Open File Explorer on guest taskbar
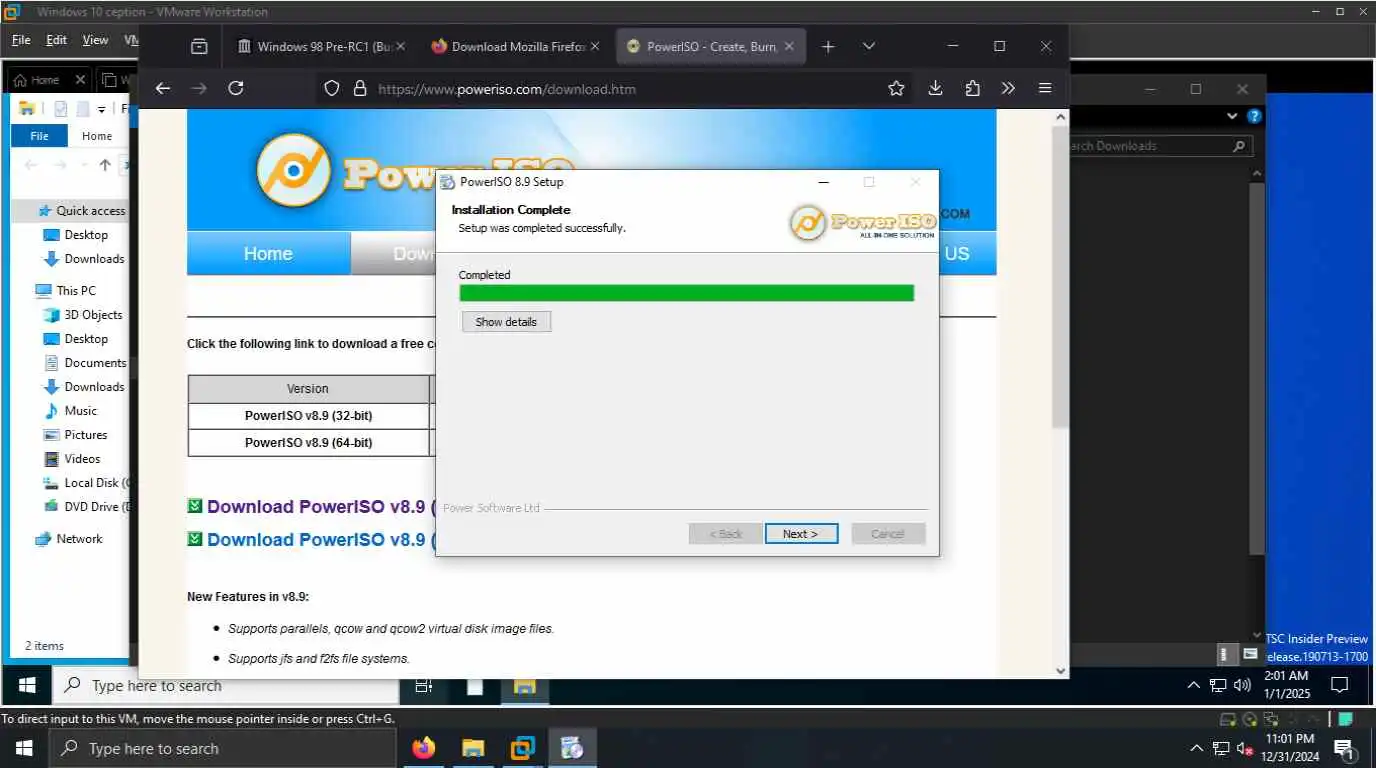 (524, 686)
